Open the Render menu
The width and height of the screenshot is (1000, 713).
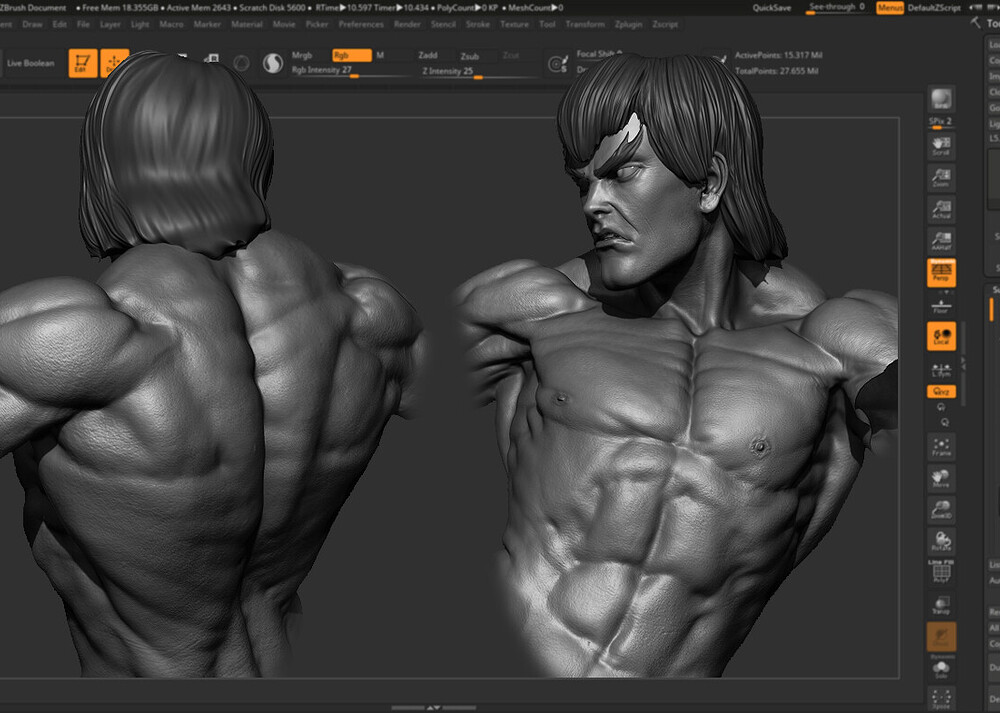407,24
